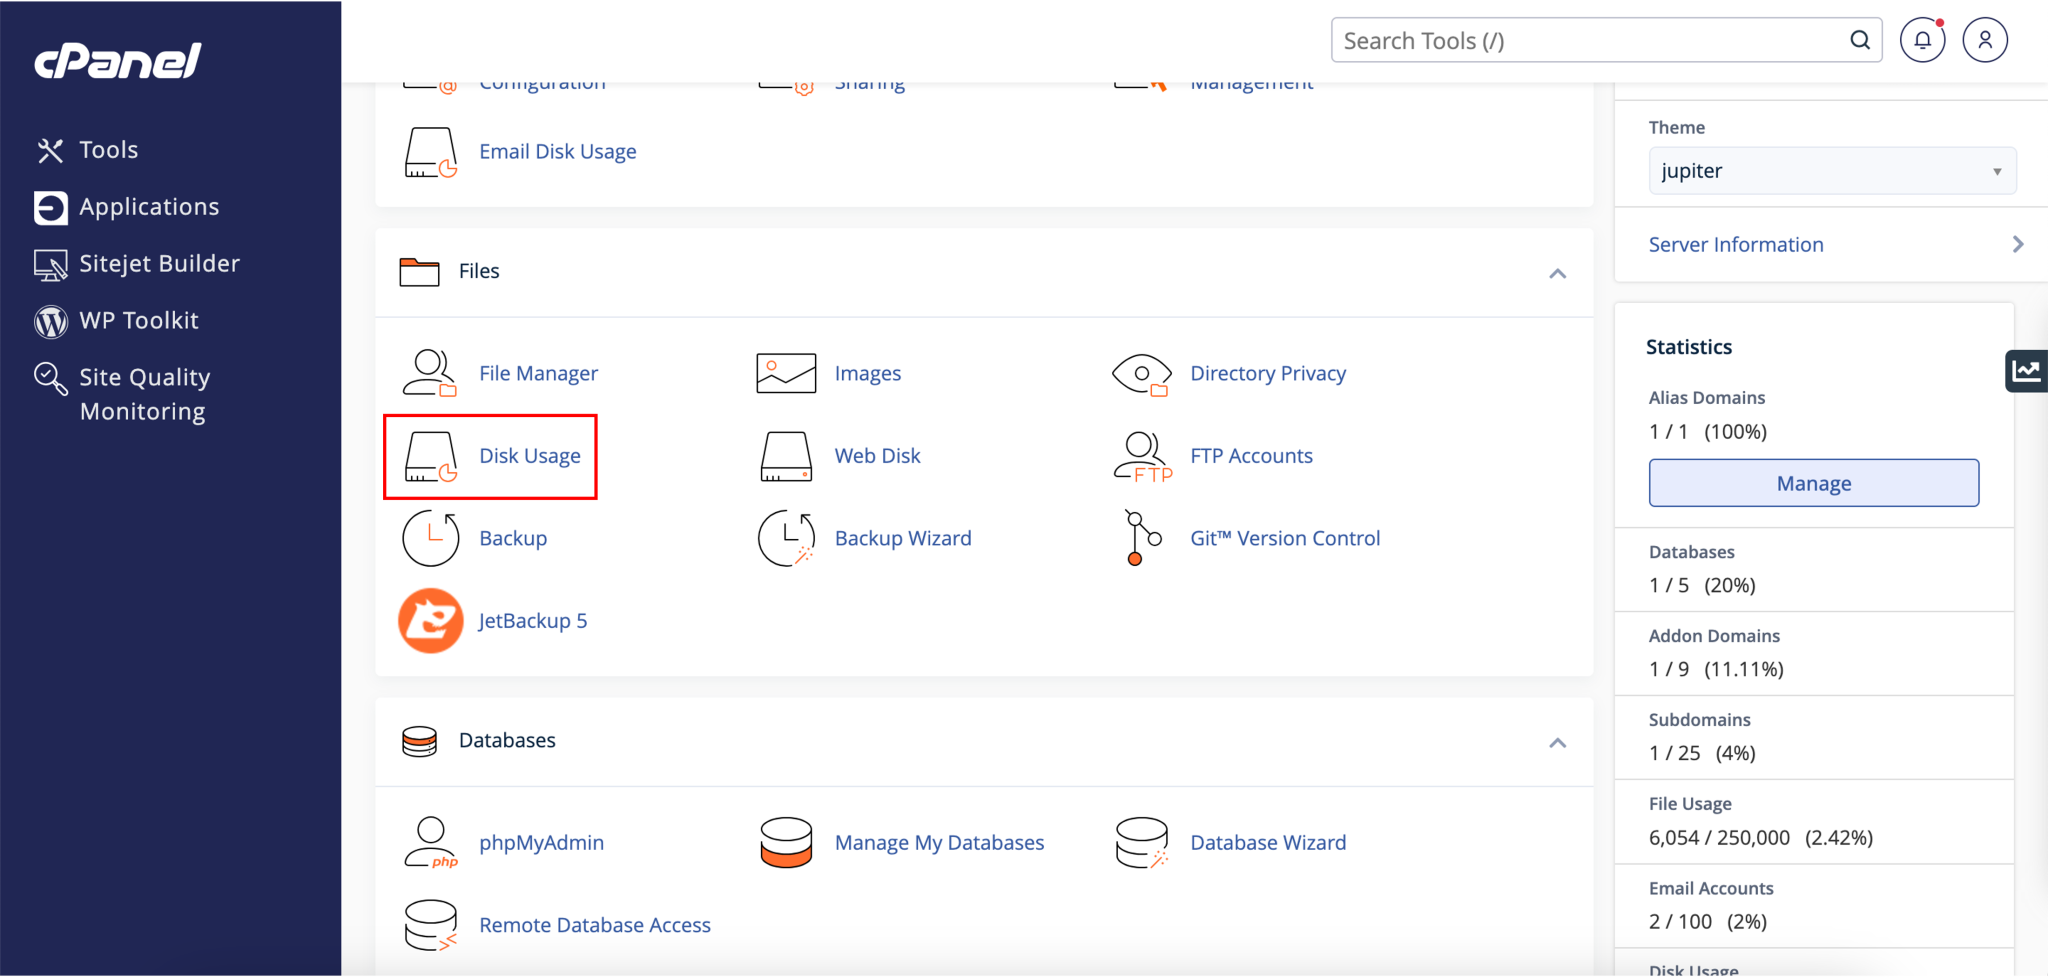Screen dimensions: 2048x977
Task: Click the Manage button under Alias Domains
Action: click(x=1813, y=483)
